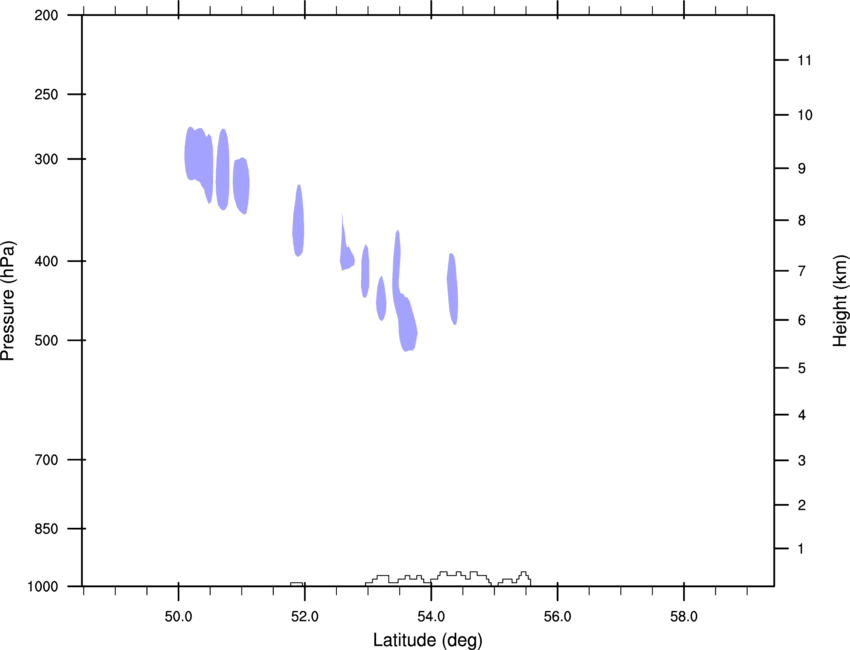This screenshot has width=850, height=650.
Task: Click the 4 km height label
Action: click(802, 415)
